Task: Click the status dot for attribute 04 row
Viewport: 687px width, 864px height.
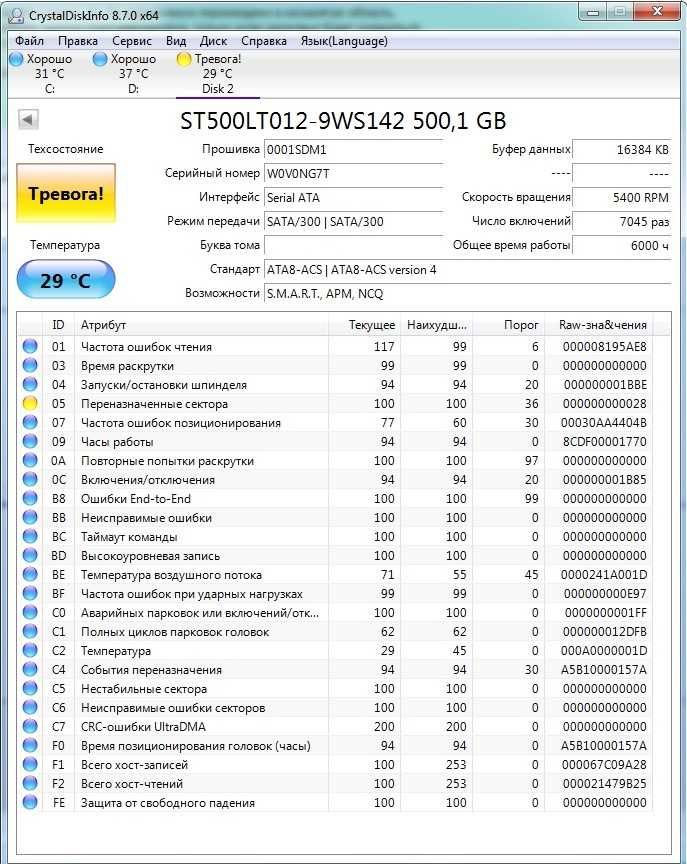Action: [x=30, y=384]
